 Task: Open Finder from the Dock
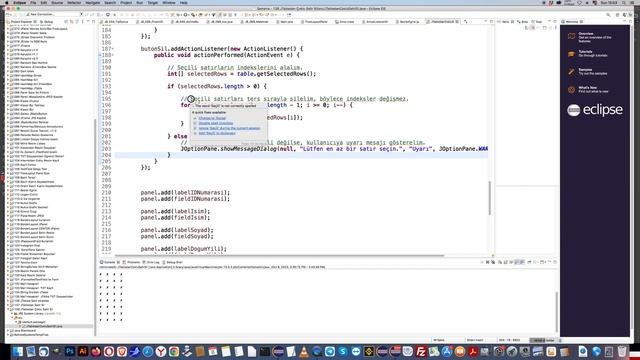tap(18, 351)
